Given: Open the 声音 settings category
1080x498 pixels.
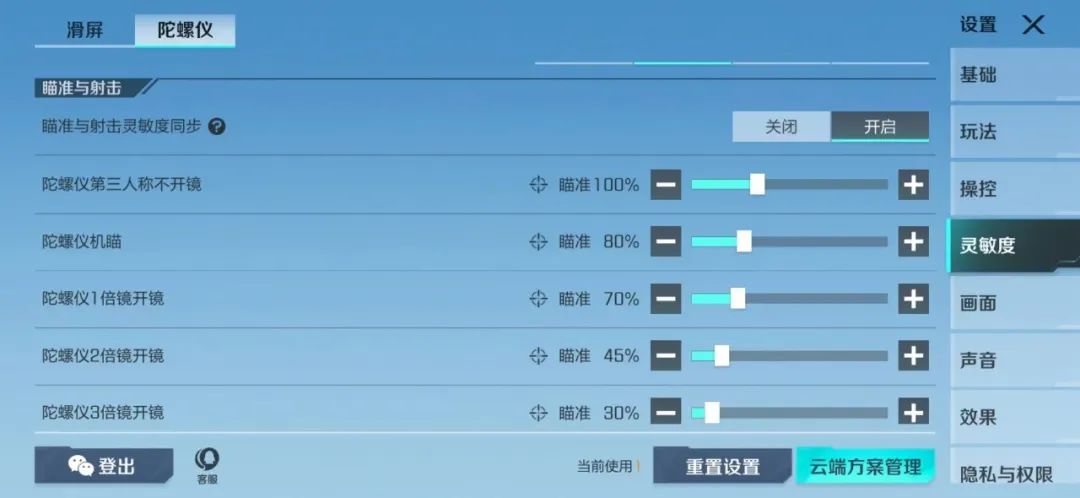Looking at the screenshot, I should (978, 360).
